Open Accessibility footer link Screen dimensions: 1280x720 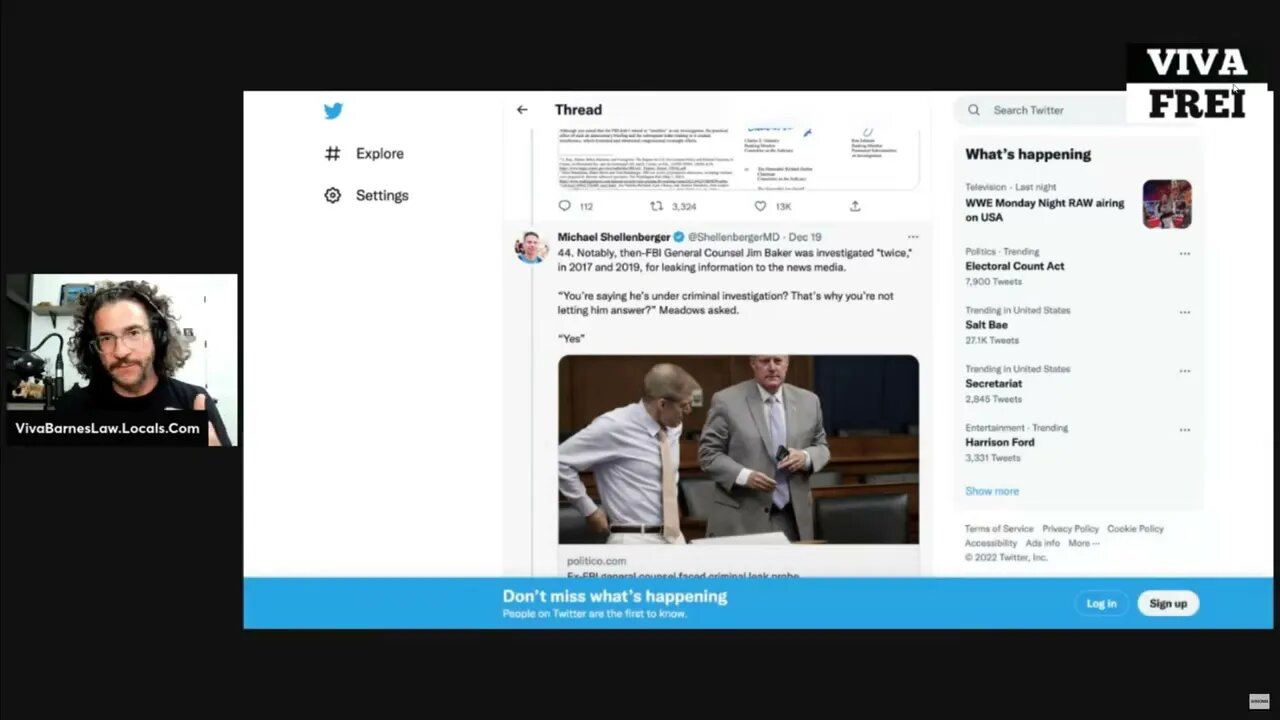[x=991, y=543]
